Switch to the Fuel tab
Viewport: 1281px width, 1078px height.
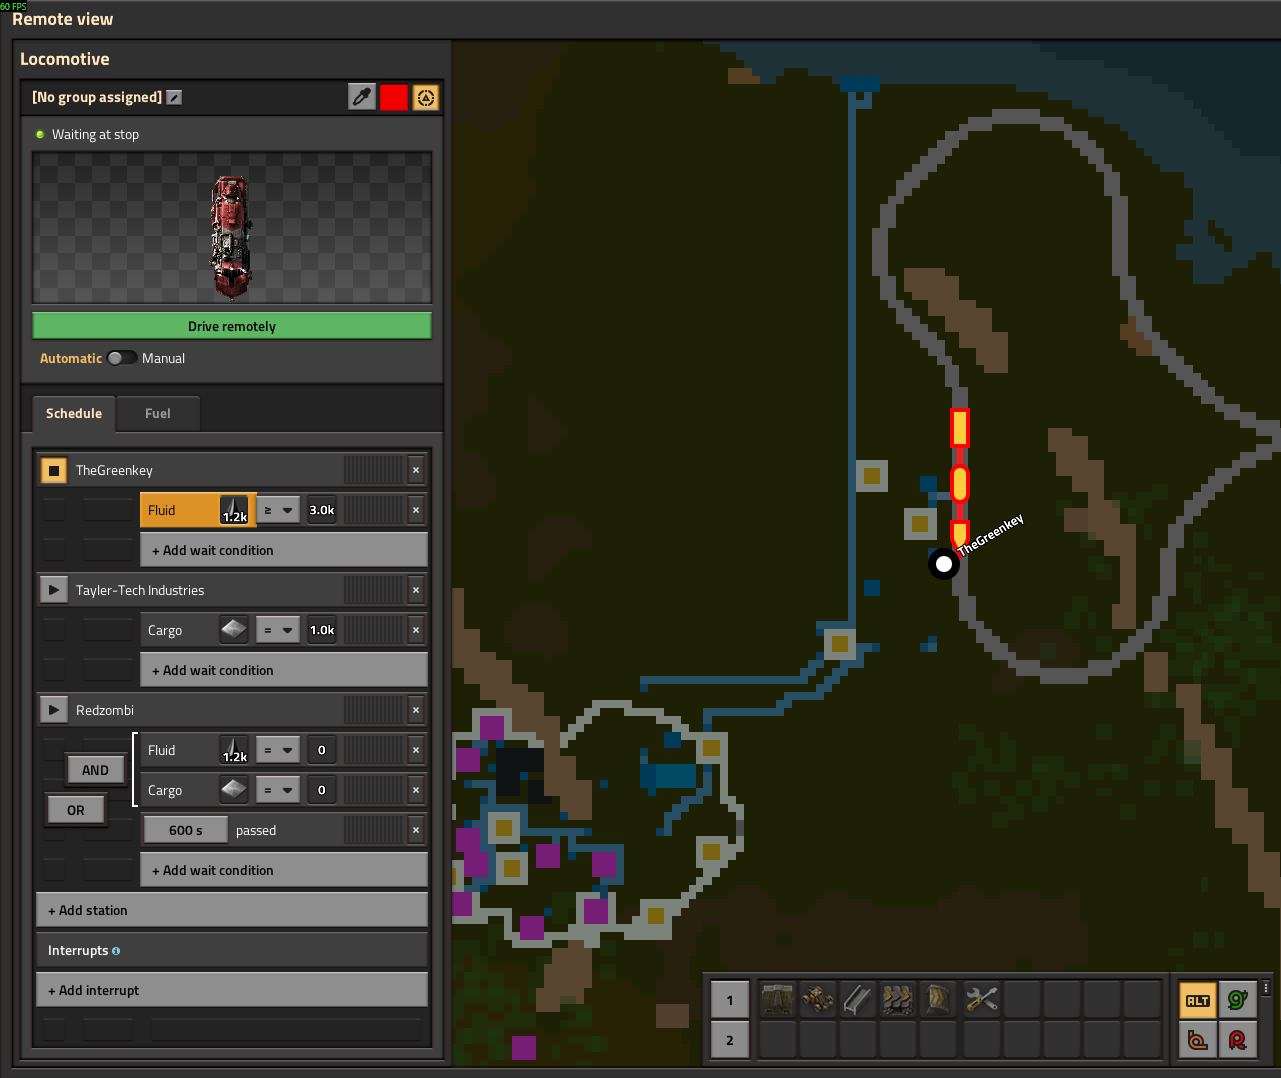pos(157,413)
